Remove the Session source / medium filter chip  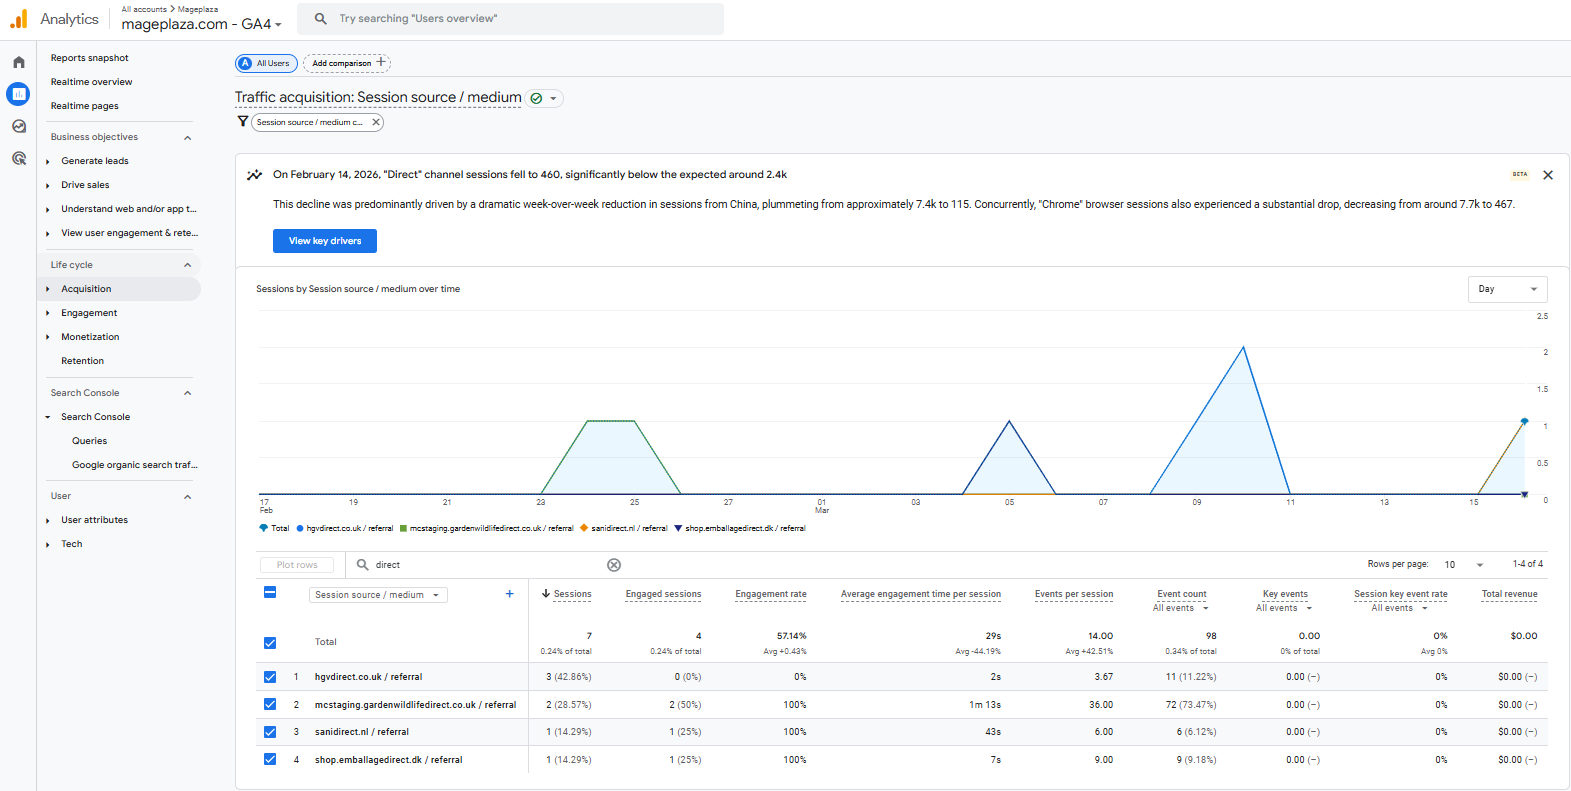click(x=376, y=122)
